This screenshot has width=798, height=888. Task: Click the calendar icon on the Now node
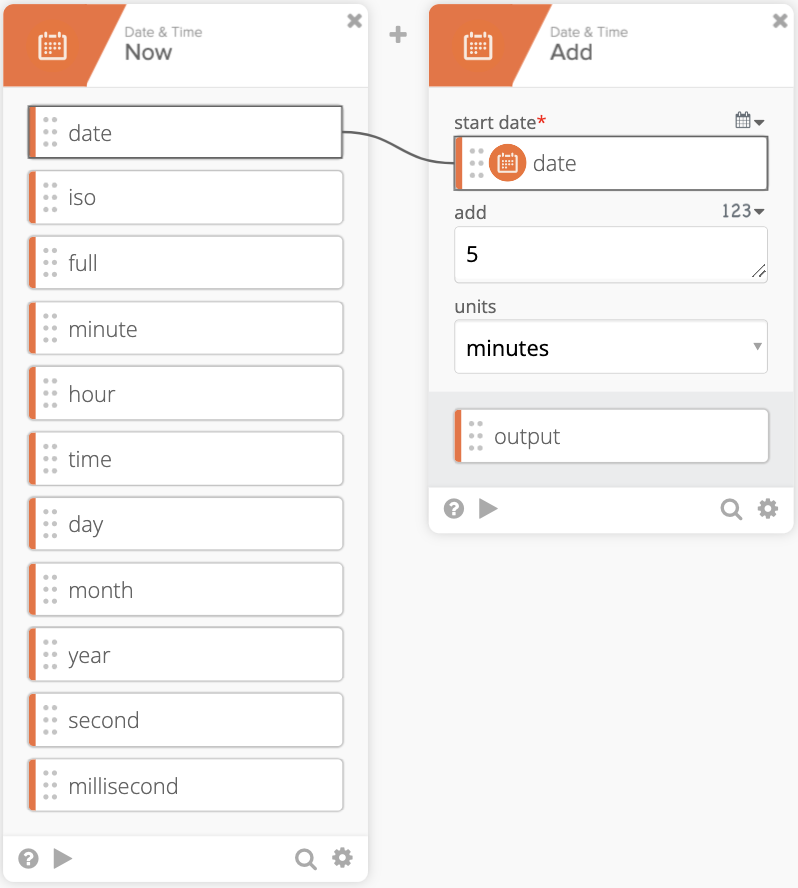tap(51, 44)
